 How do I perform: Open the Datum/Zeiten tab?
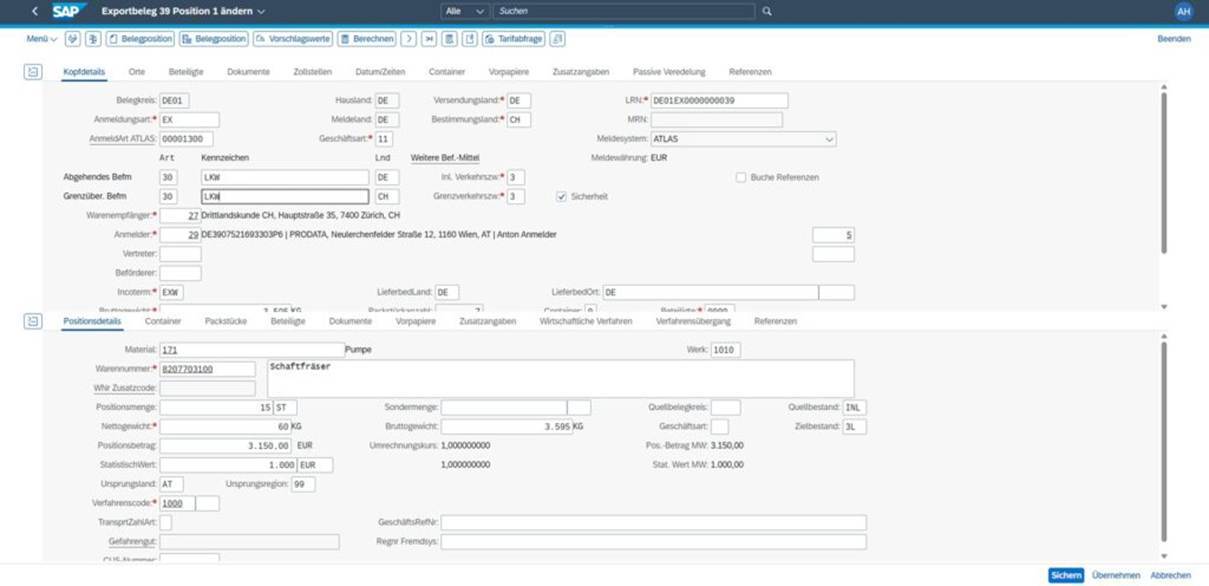[380, 72]
